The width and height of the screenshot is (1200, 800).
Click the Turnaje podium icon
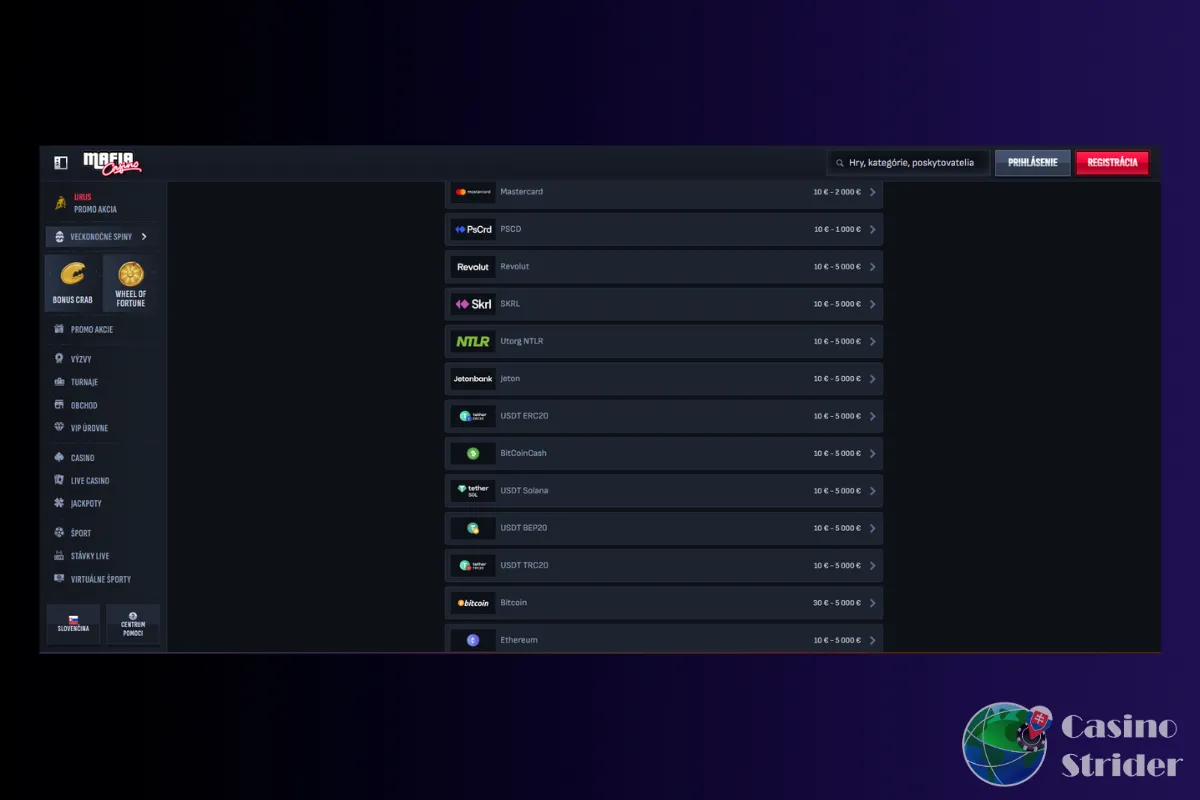(x=60, y=382)
